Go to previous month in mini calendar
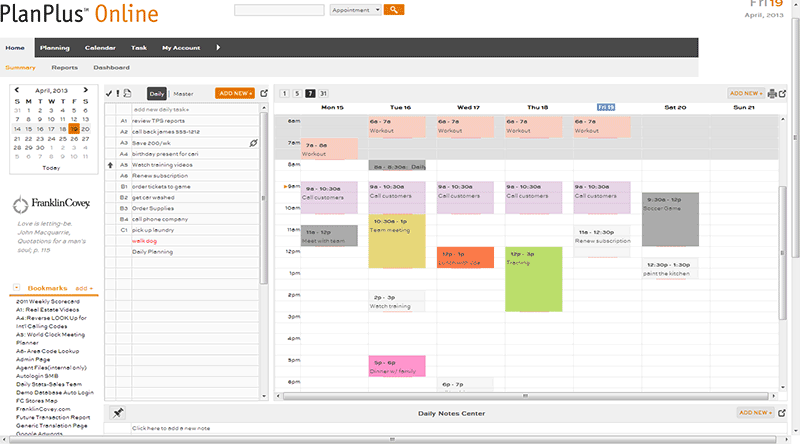Viewport: 800px width, 444px height. click(17, 90)
